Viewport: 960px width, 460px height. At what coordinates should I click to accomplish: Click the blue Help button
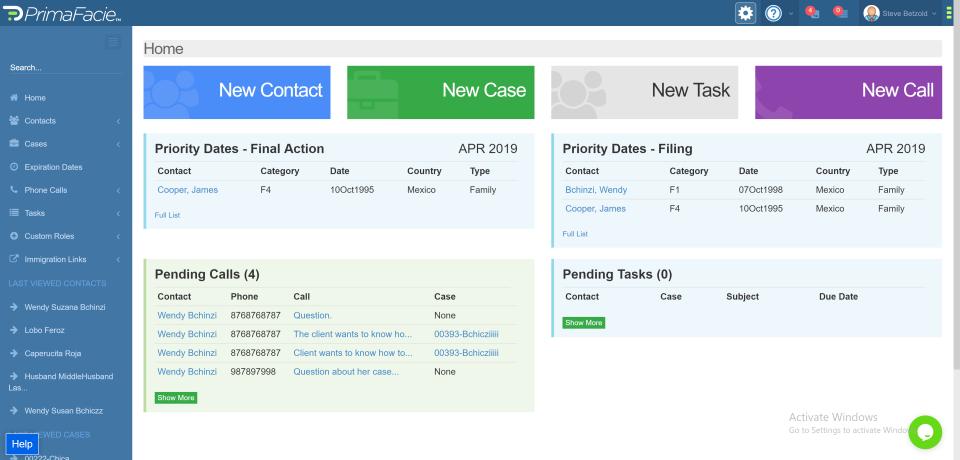[x=22, y=444]
